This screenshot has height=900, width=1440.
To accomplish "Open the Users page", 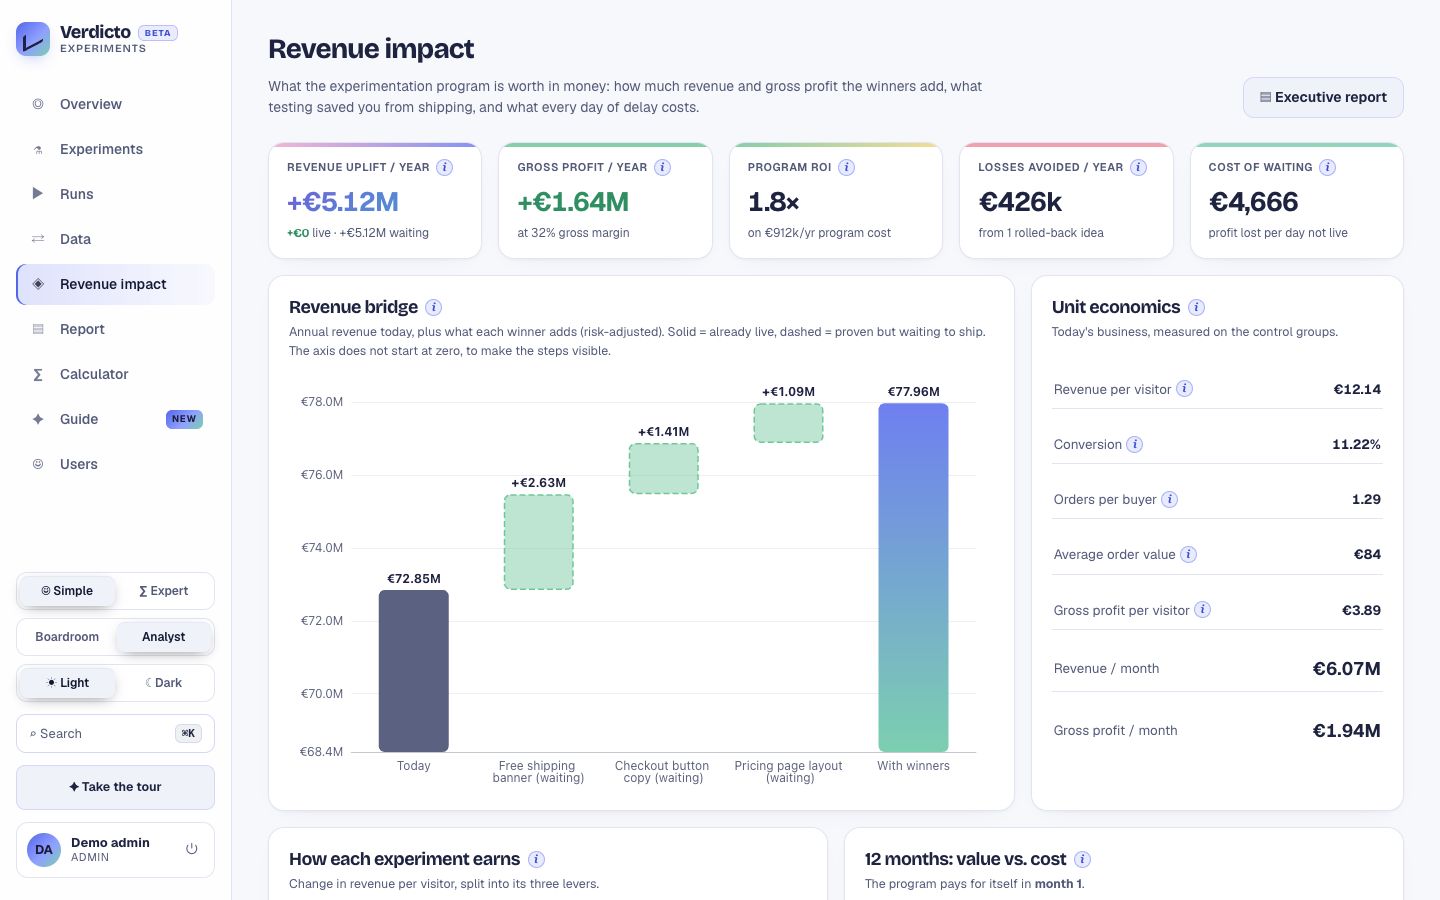I will [x=115, y=464].
